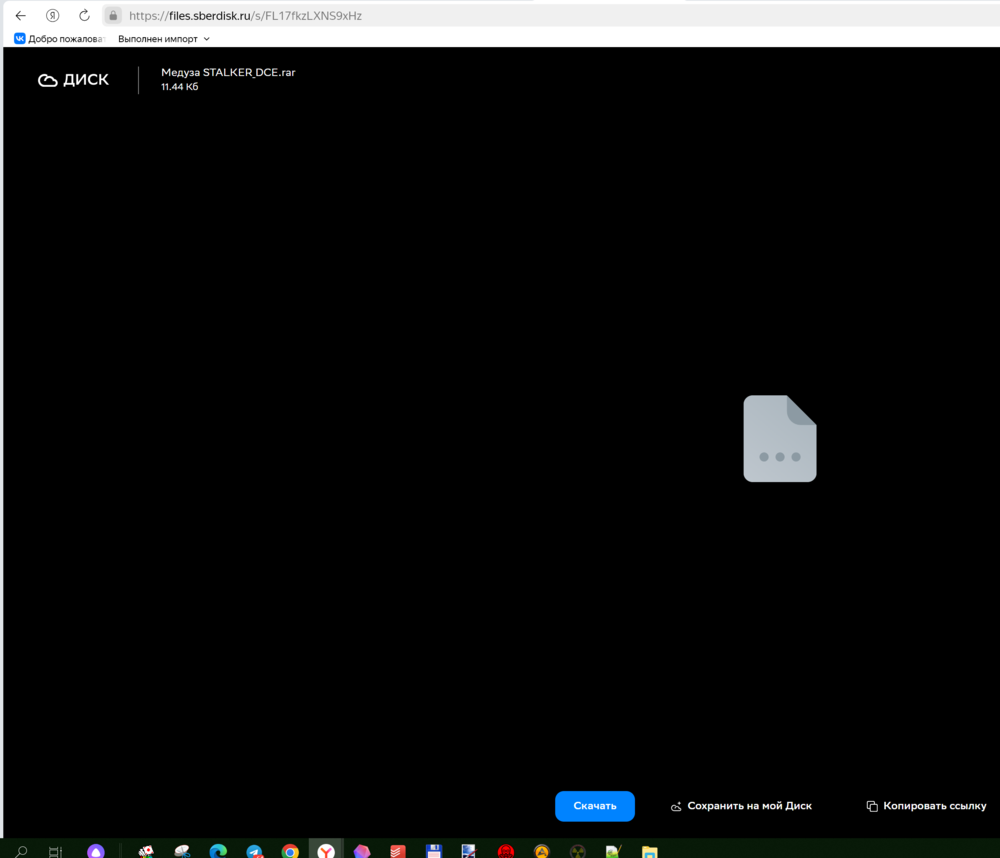The height and width of the screenshot is (858, 1000).
Task: Launch Alice assistant purple taskbar icon
Action: coord(96,851)
